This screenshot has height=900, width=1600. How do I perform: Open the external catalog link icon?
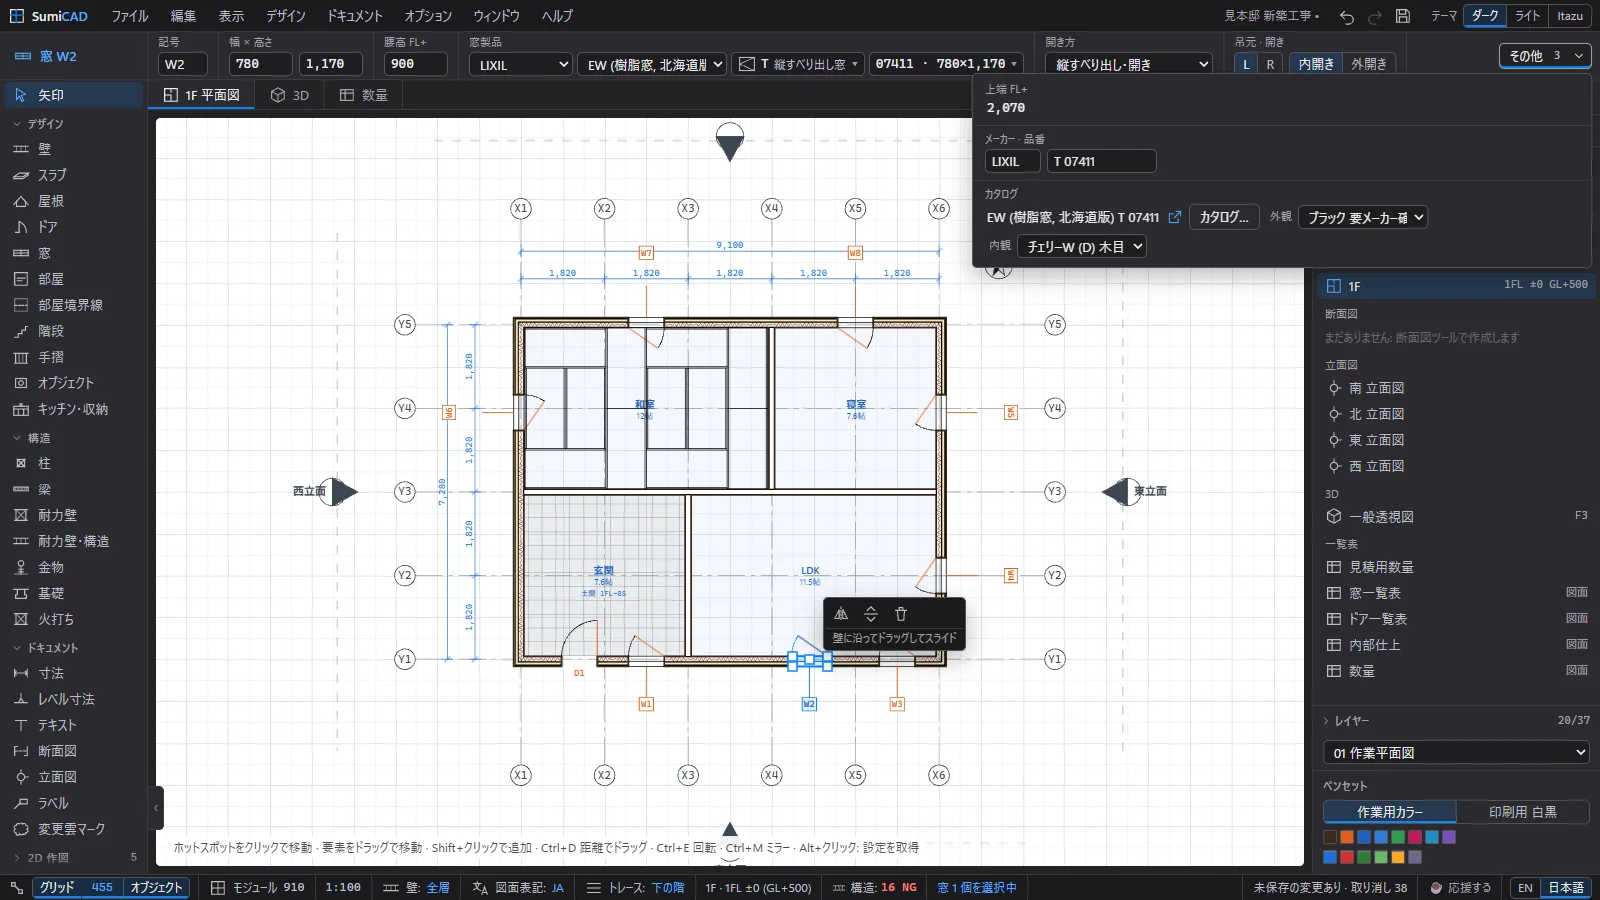pyautogui.click(x=1175, y=217)
